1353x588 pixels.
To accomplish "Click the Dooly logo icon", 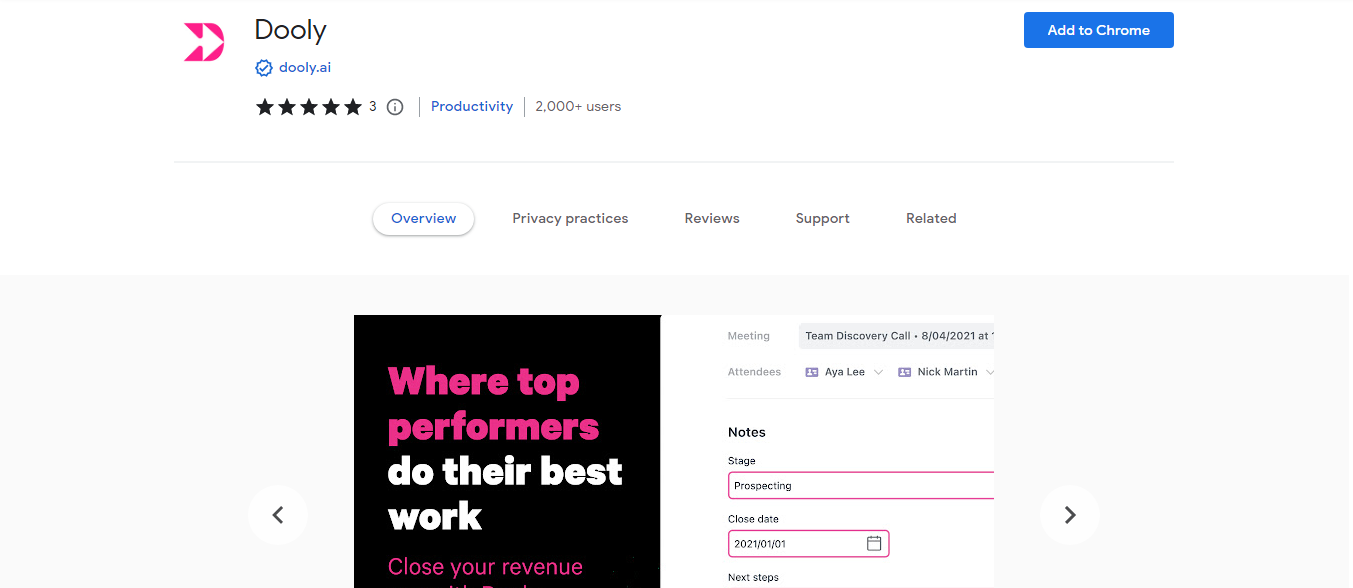I will pos(203,40).
